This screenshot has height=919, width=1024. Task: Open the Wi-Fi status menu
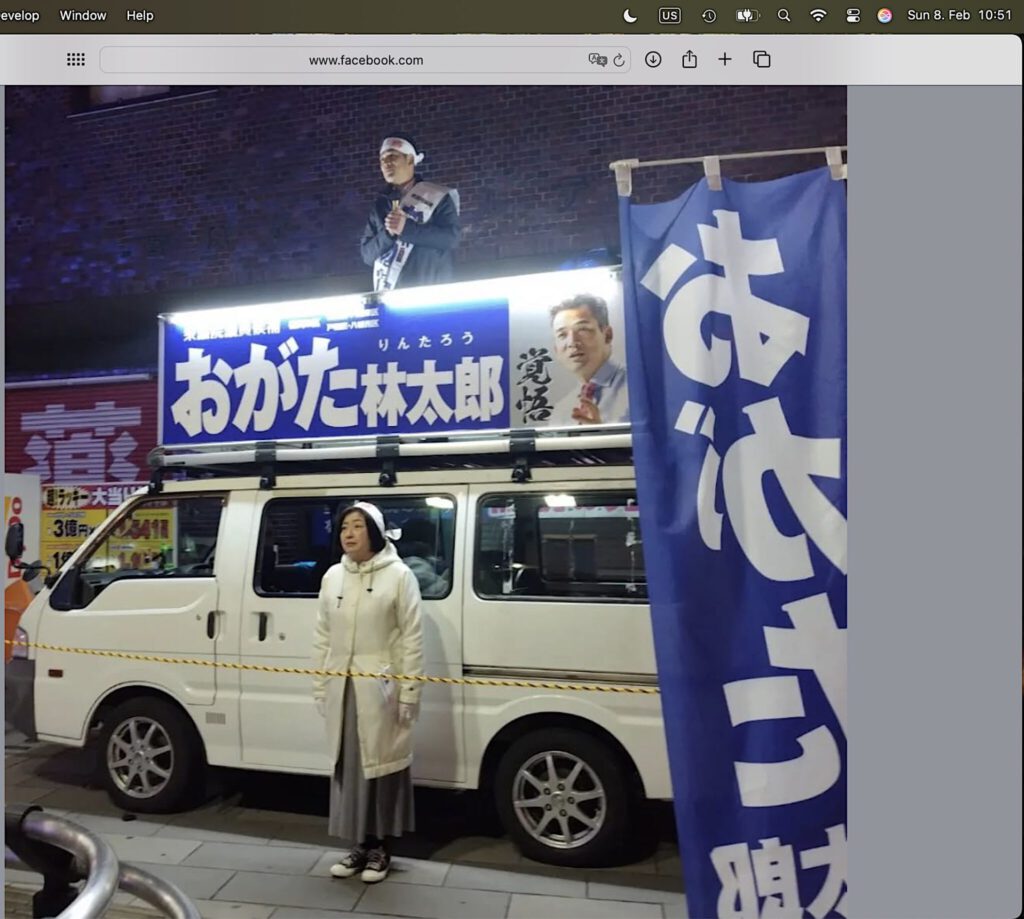coord(818,15)
